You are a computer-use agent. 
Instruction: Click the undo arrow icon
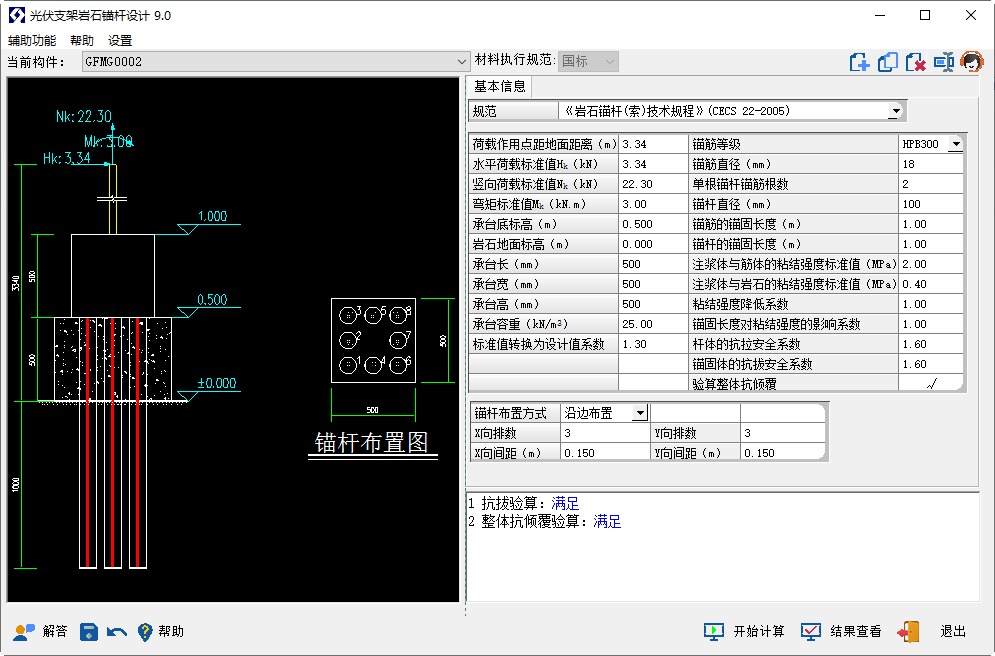click(117, 631)
